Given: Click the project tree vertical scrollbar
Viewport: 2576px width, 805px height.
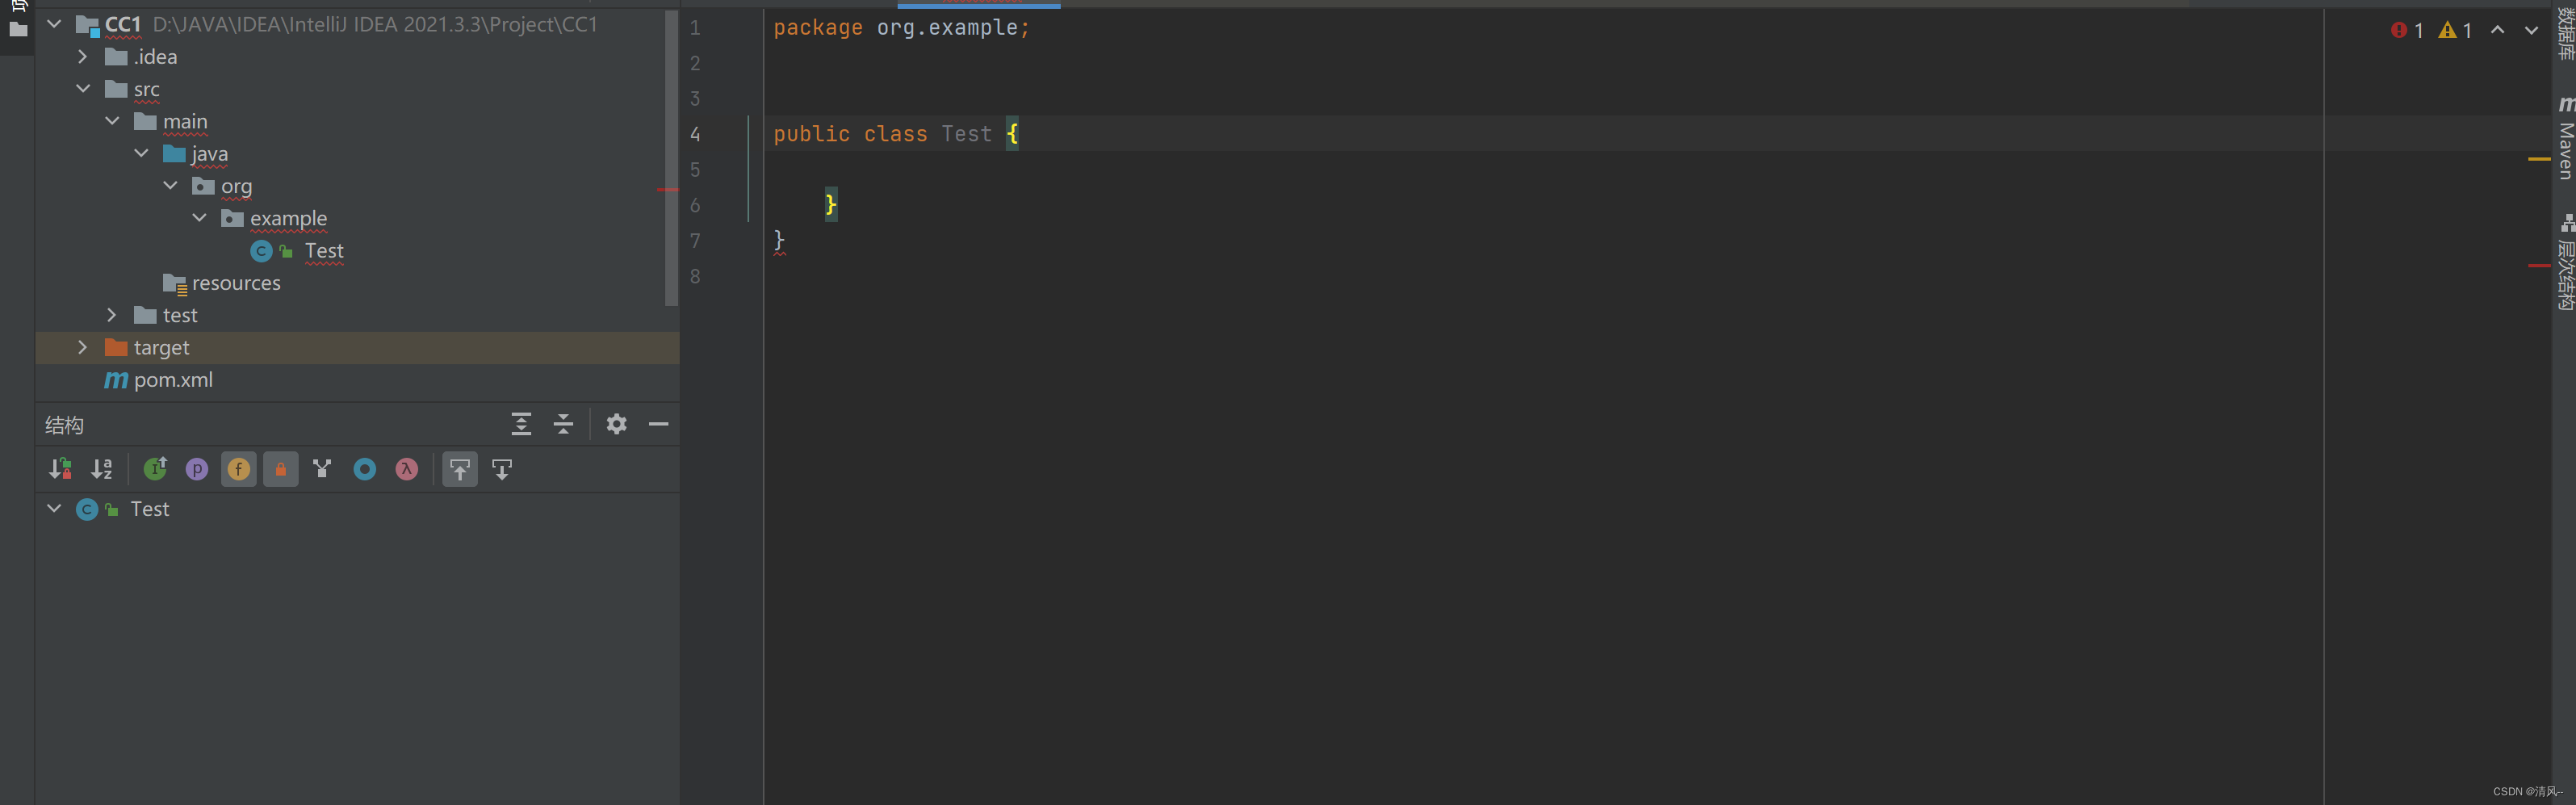Looking at the screenshot, I should (x=672, y=158).
